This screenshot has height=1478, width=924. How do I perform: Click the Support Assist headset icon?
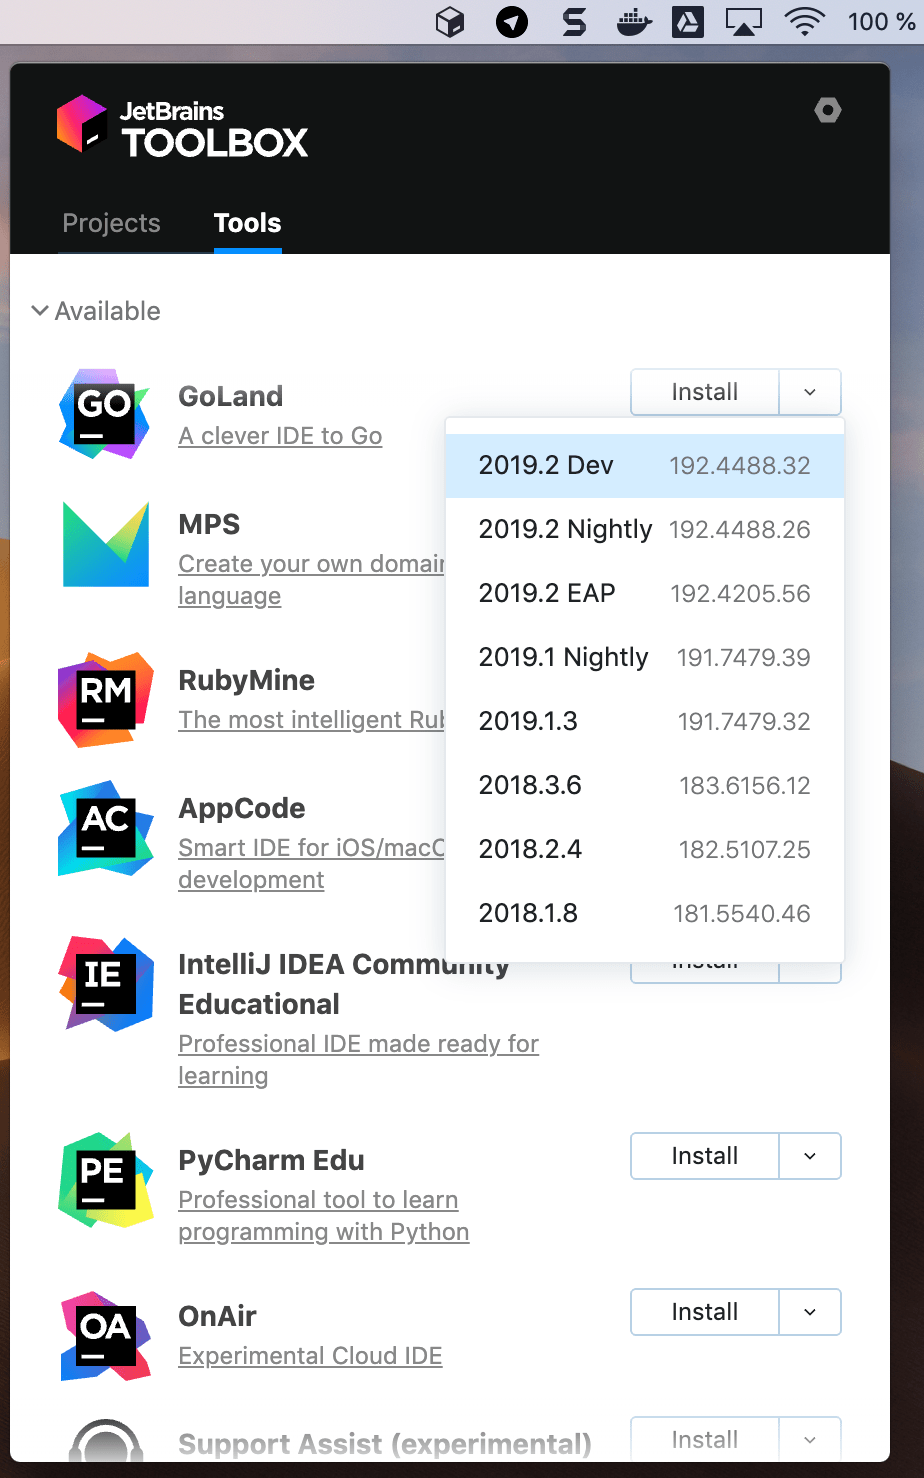tap(105, 1440)
